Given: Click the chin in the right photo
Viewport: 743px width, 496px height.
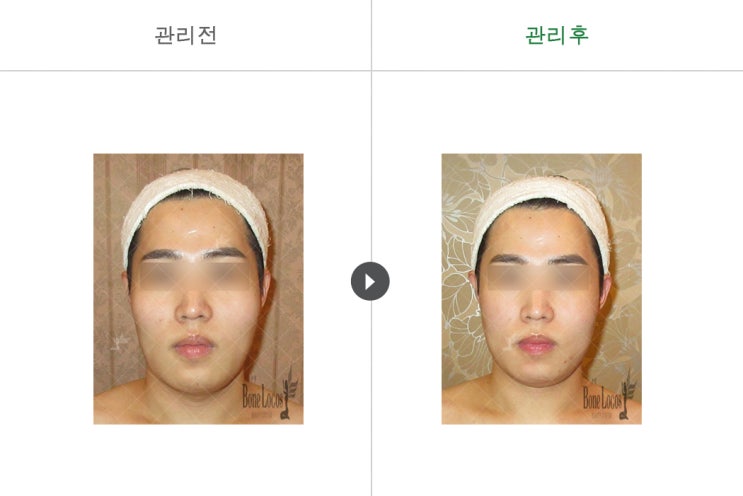Looking at the screenshot, I should (x=536, y=374).
